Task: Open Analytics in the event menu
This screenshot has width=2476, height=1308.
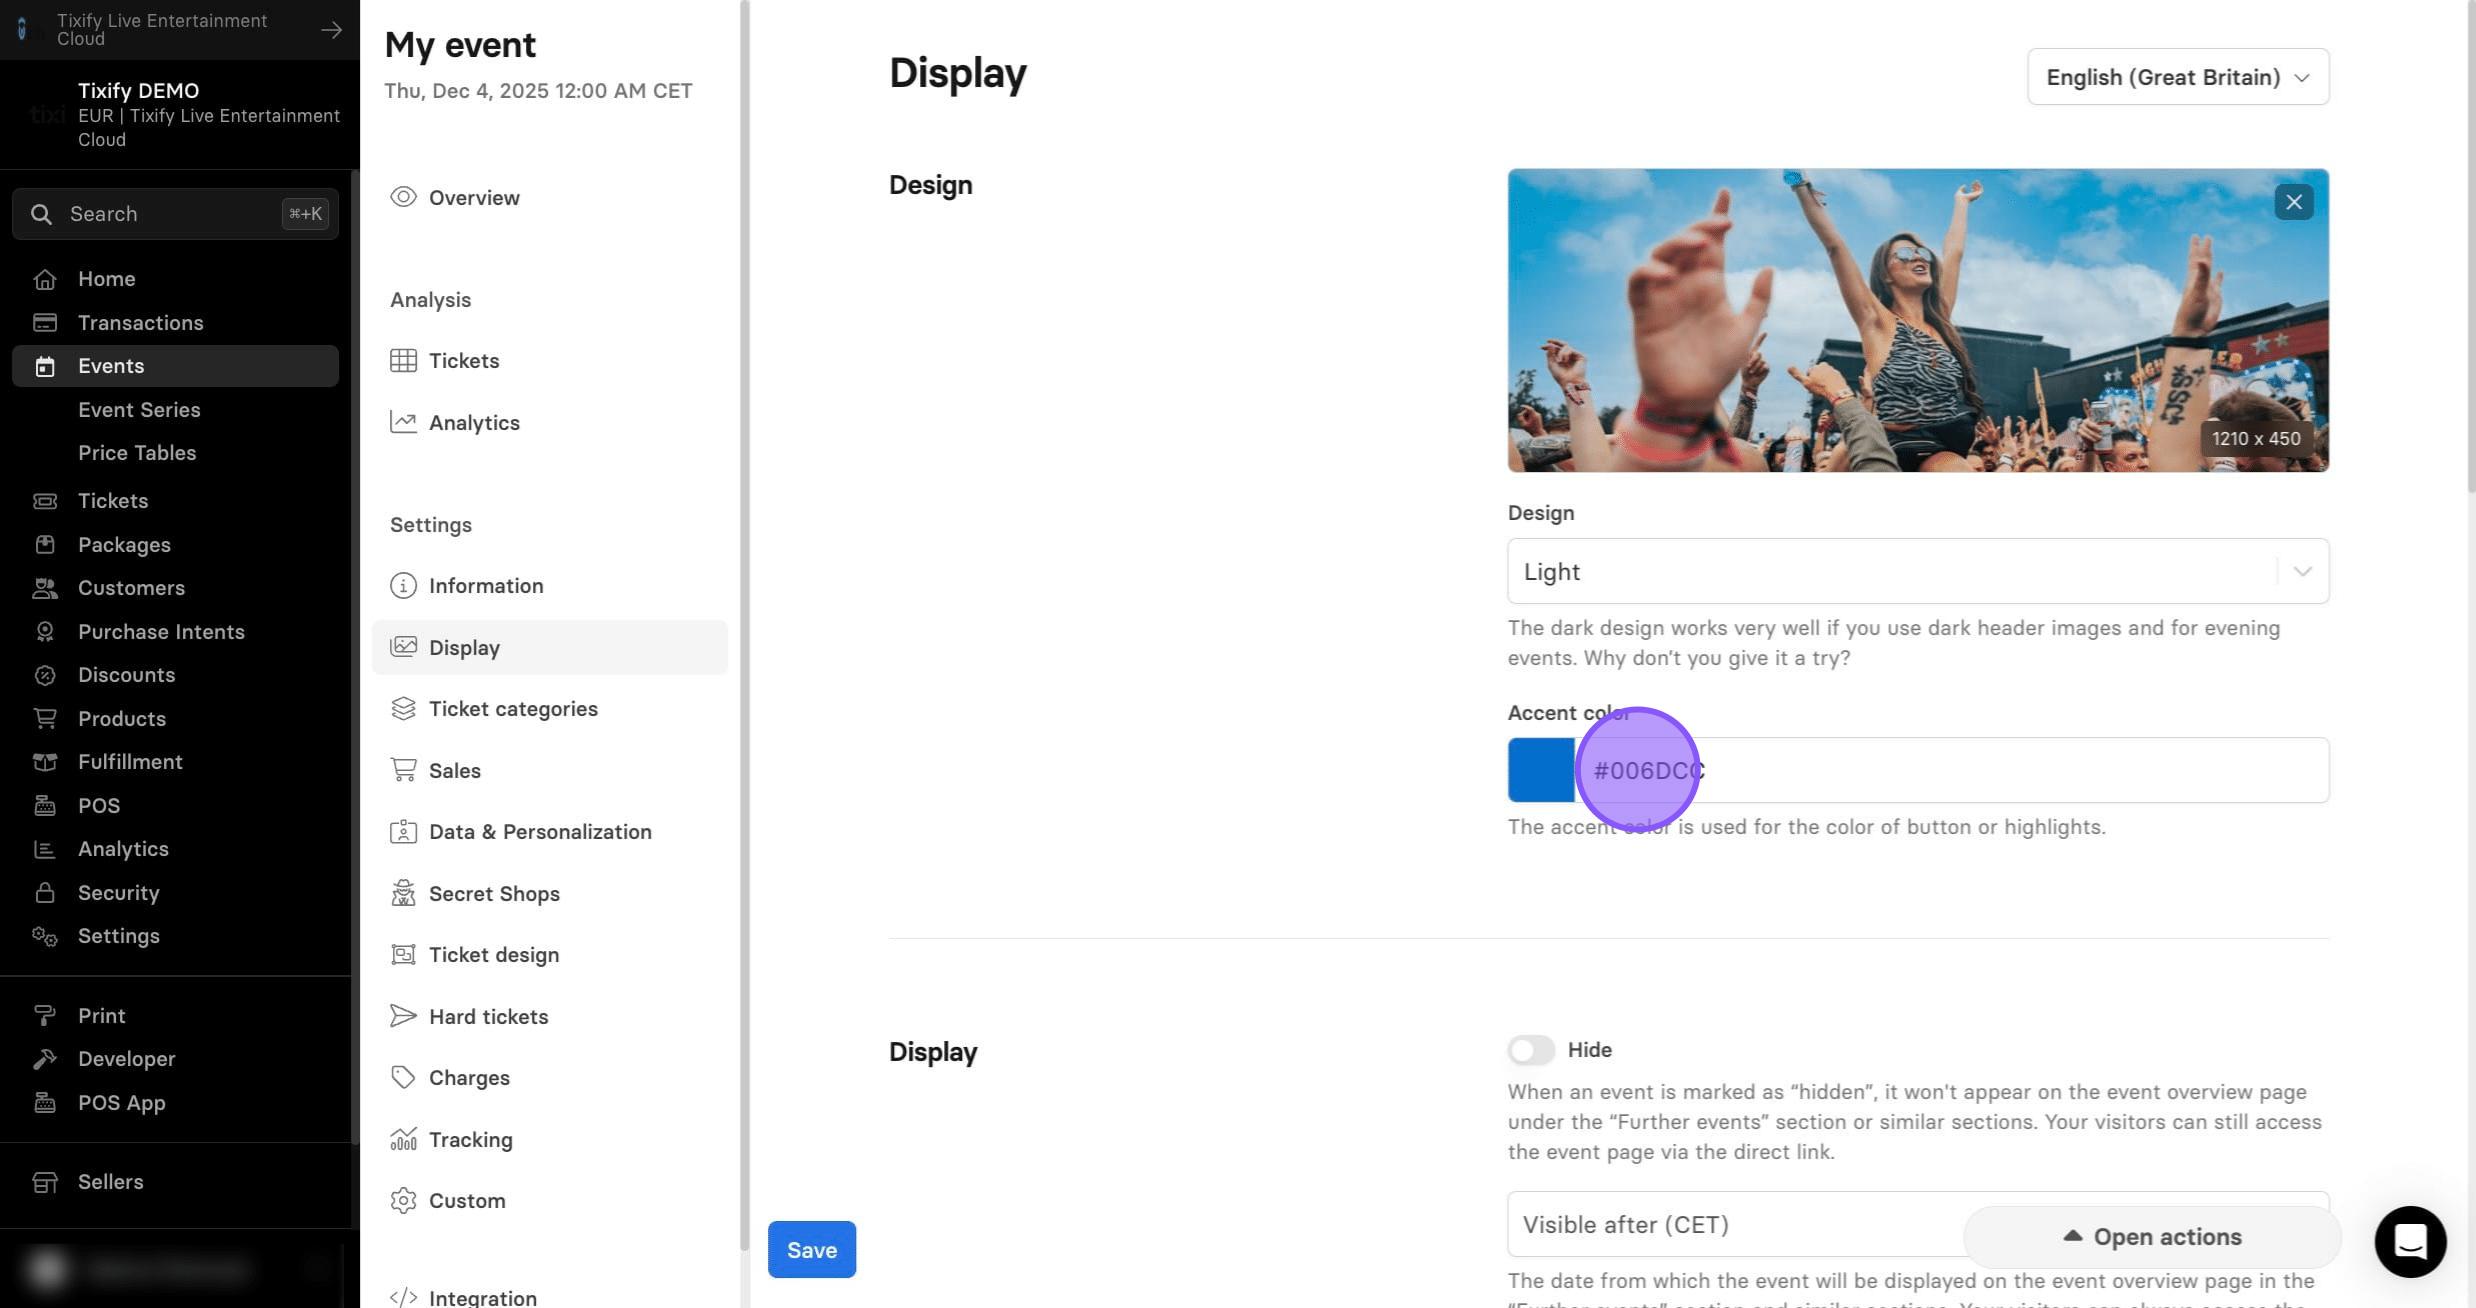Action: coord(549,423)
